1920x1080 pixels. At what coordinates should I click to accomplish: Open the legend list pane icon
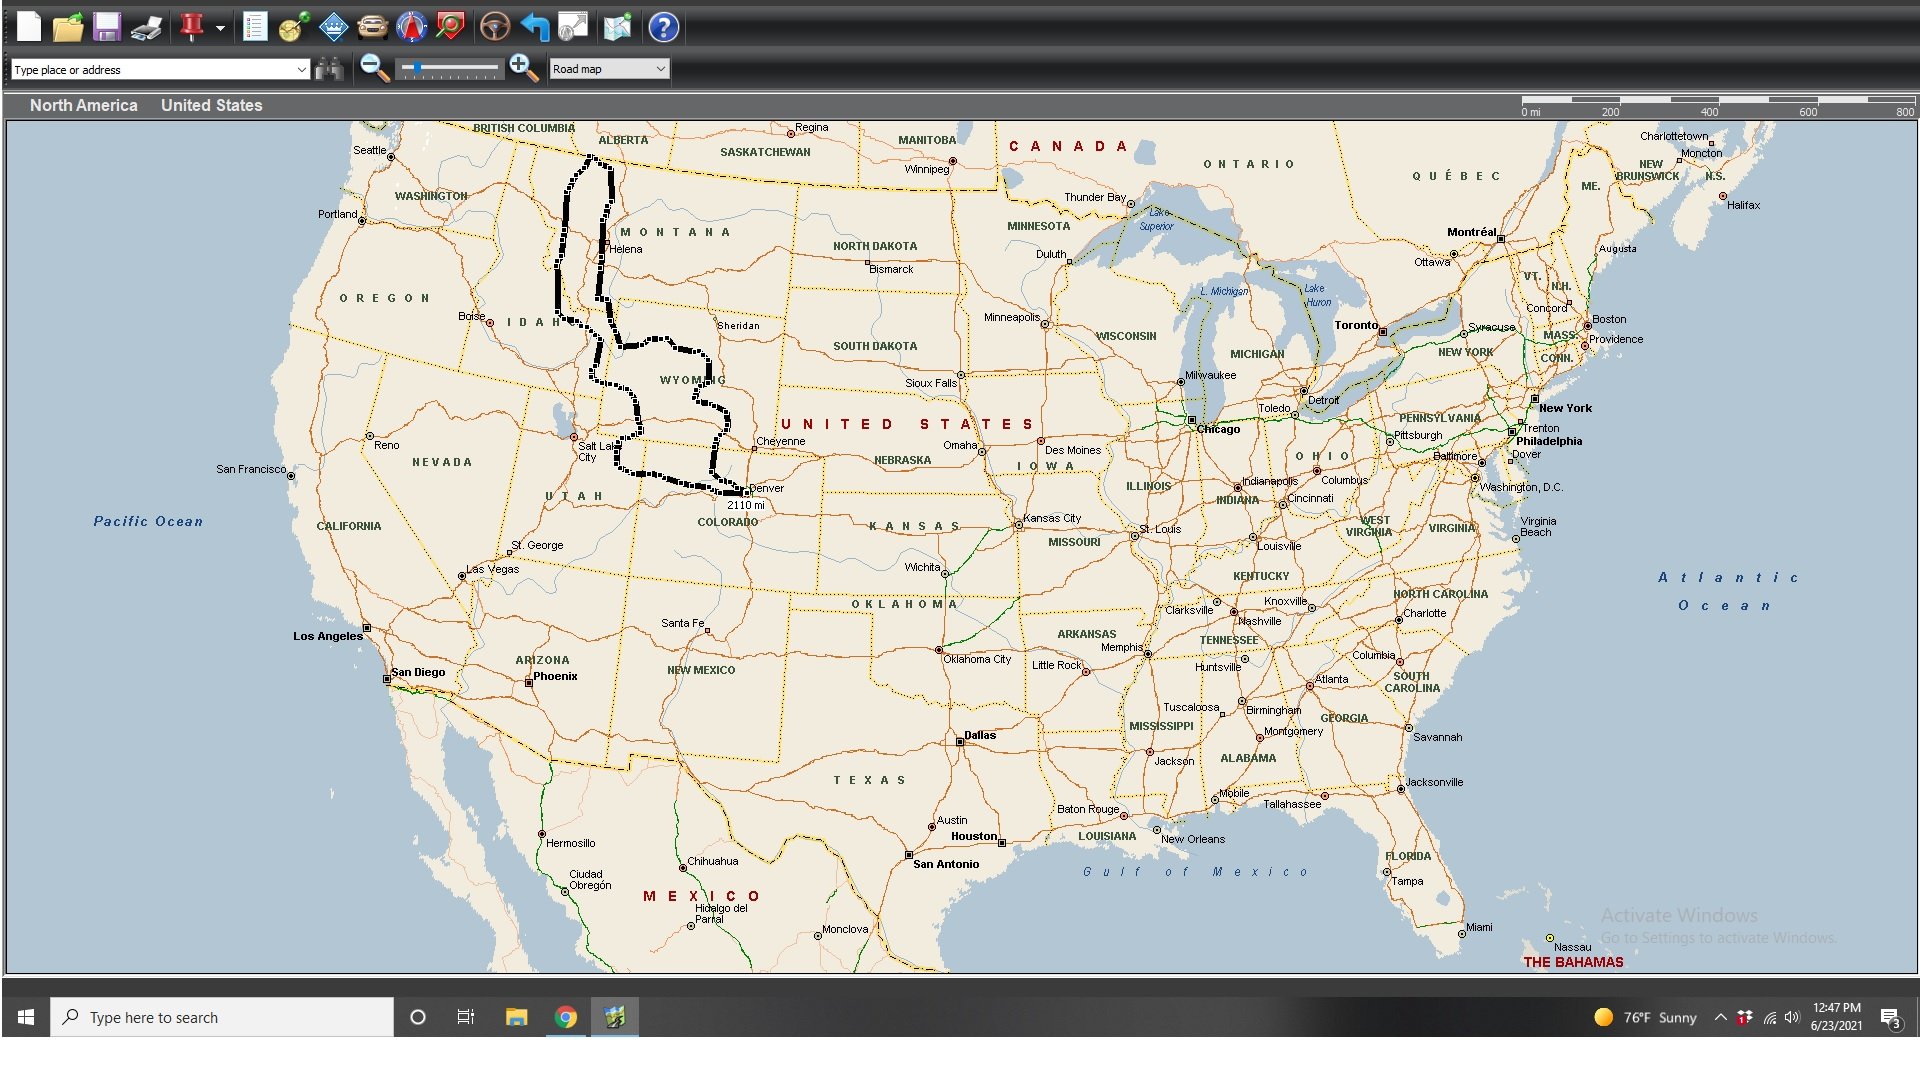point(255,27)
